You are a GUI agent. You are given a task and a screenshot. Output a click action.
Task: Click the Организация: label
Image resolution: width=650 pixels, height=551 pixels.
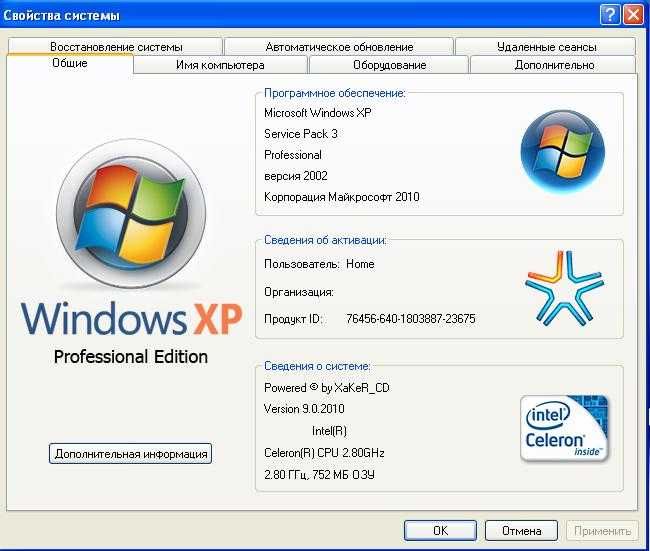299,292
